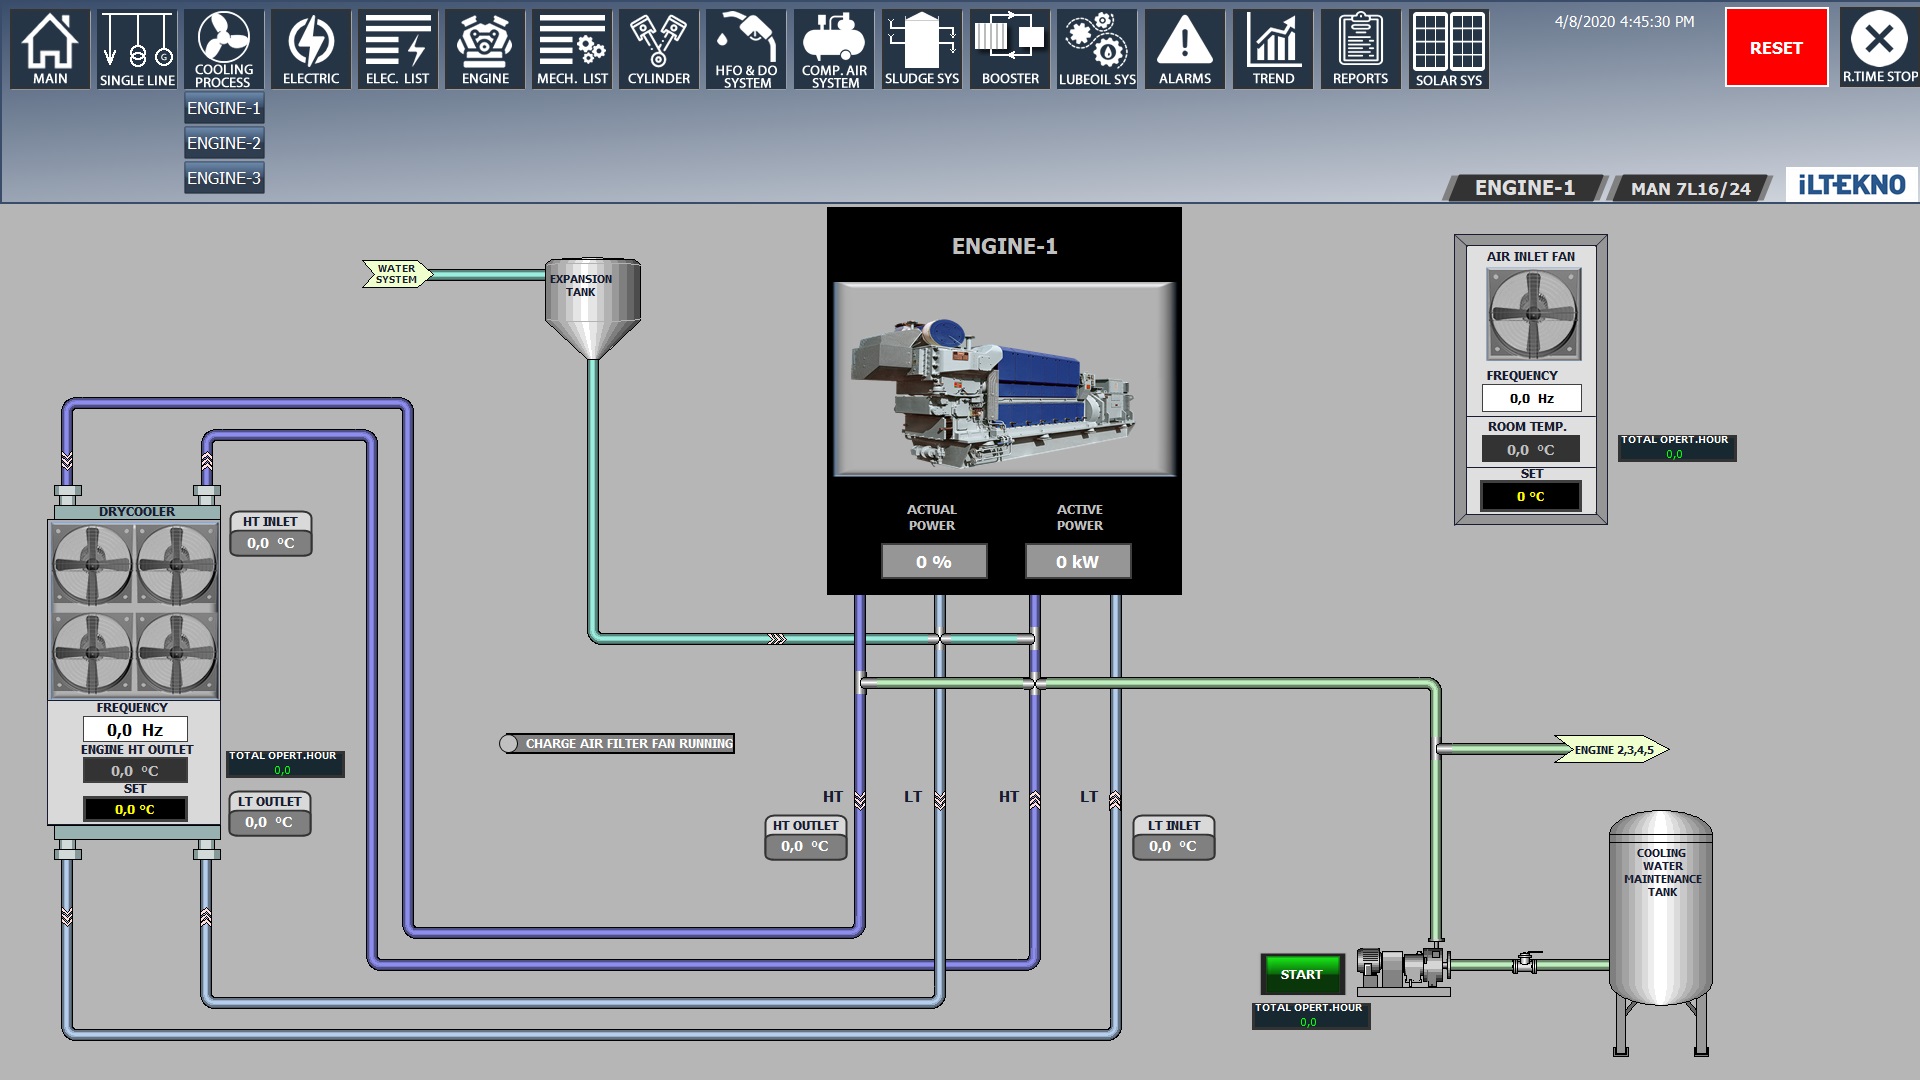Open the Trend chart page

click(x=1273, y=49)
